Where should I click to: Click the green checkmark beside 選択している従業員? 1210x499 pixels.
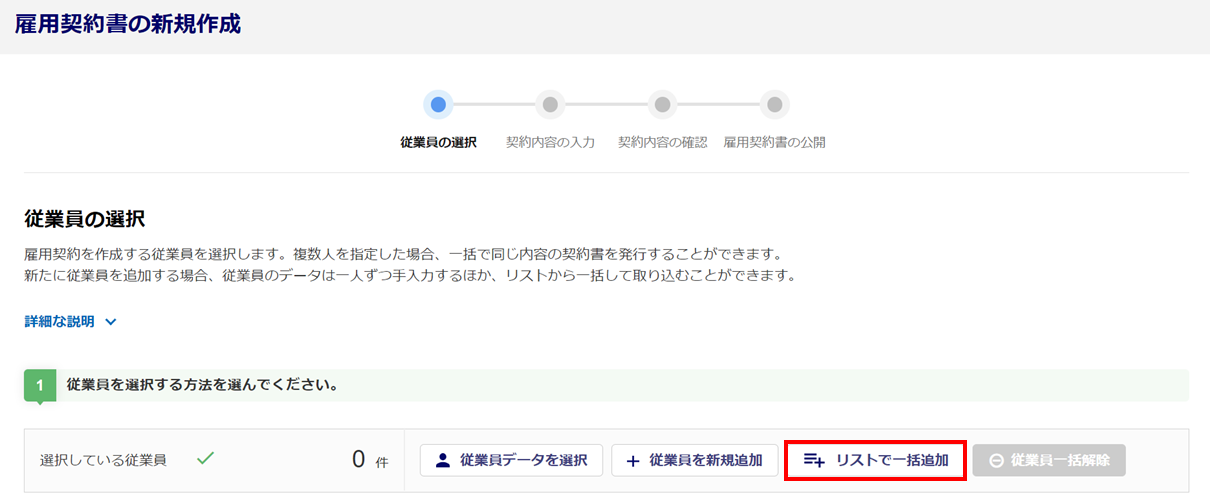205,459
